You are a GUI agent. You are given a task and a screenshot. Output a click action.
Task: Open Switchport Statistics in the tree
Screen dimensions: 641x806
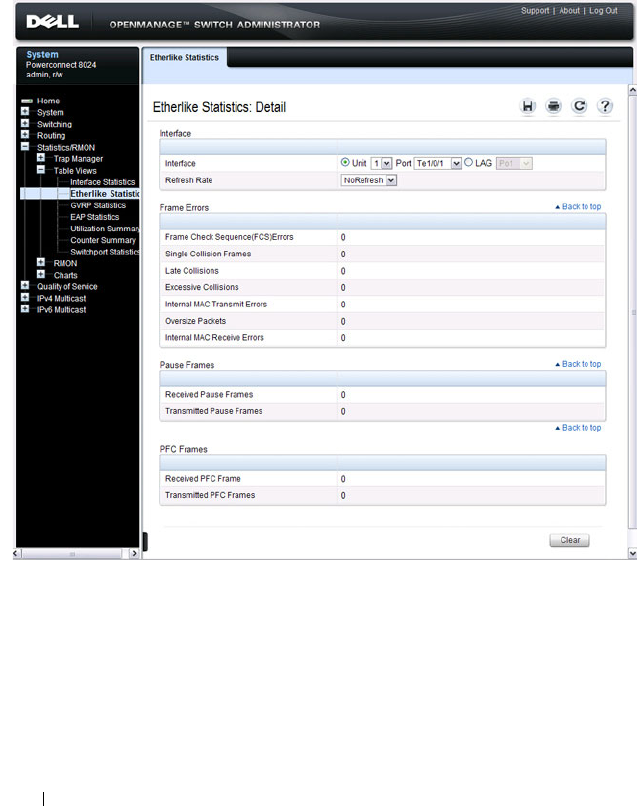104,252
